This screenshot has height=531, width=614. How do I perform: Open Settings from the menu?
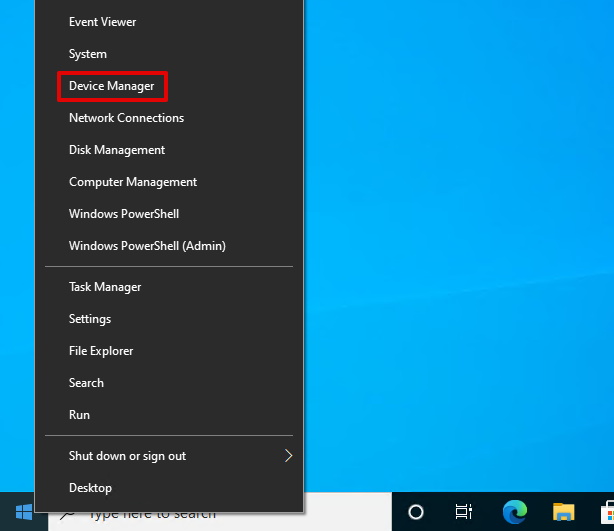[169, 319]
